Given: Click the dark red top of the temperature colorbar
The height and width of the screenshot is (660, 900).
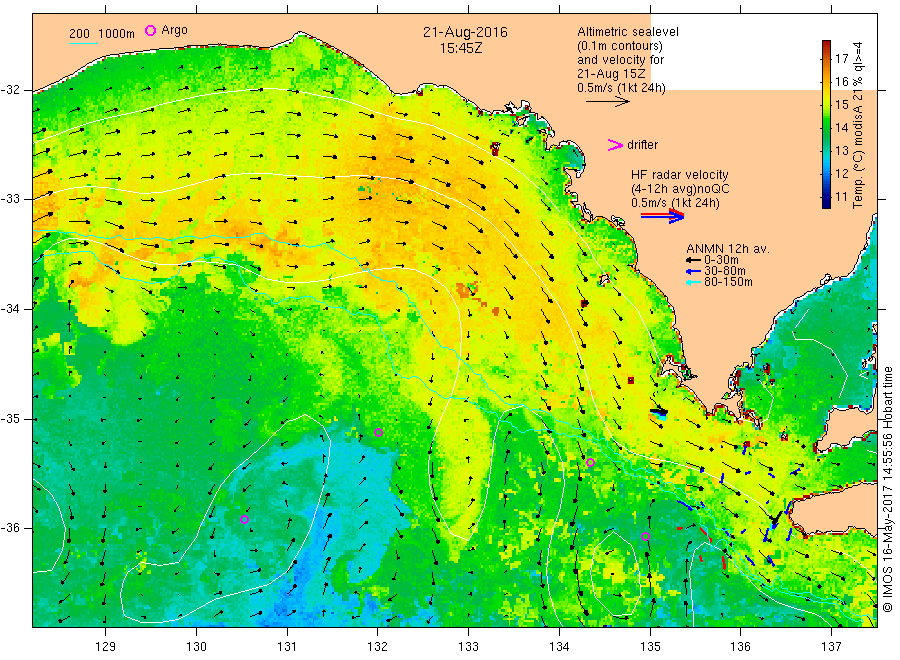Looking at the screenshot, I should [x=826, y=45].
